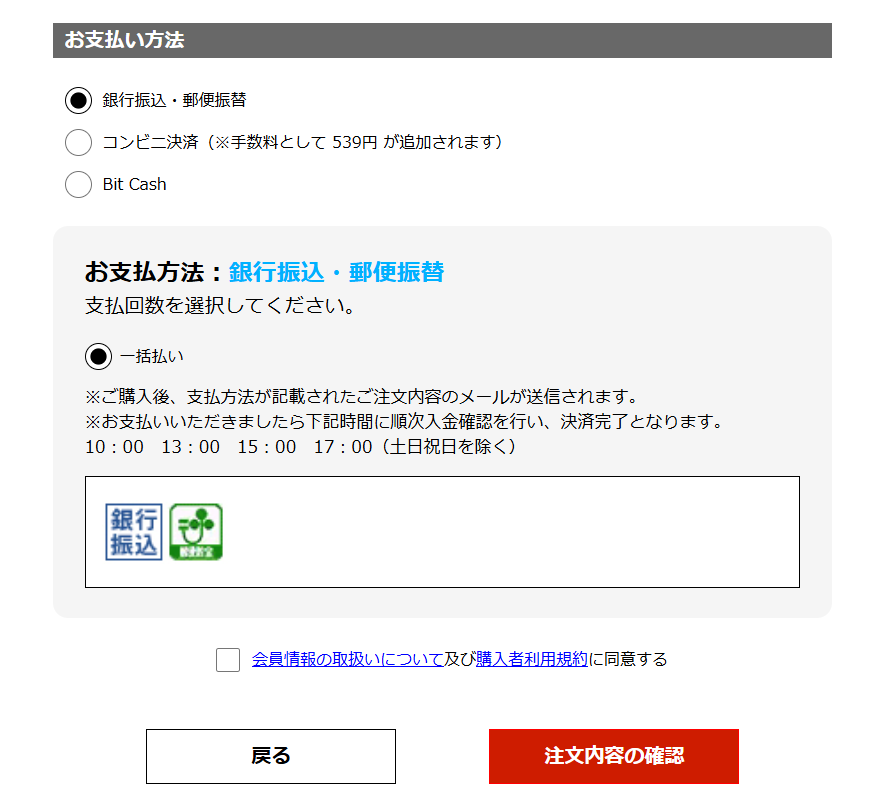891x810 pixels.
Task: Pick the 一括払い lump-sum radio button
Action: point(98,356)
